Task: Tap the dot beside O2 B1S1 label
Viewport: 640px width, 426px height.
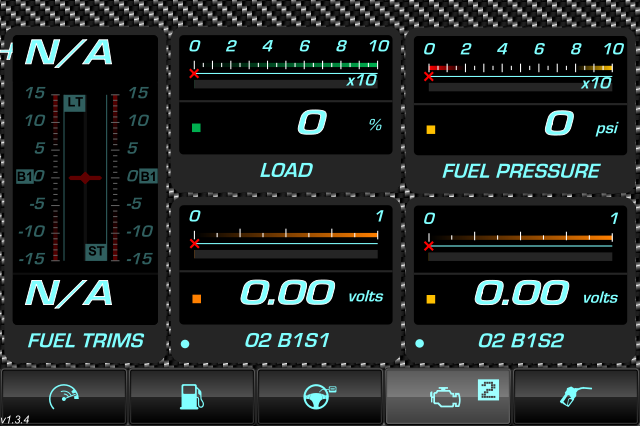Action: point(185,344)
